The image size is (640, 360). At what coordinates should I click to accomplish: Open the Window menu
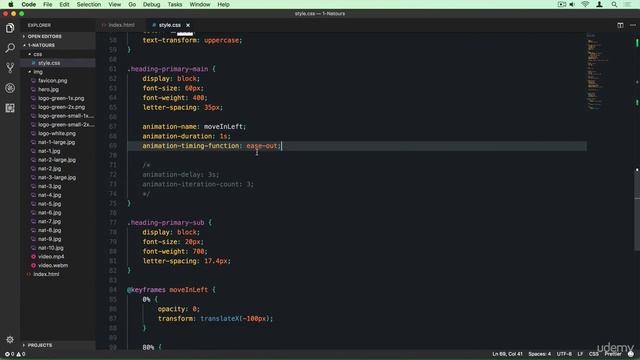pyautogui.click(x=200, y=4)
